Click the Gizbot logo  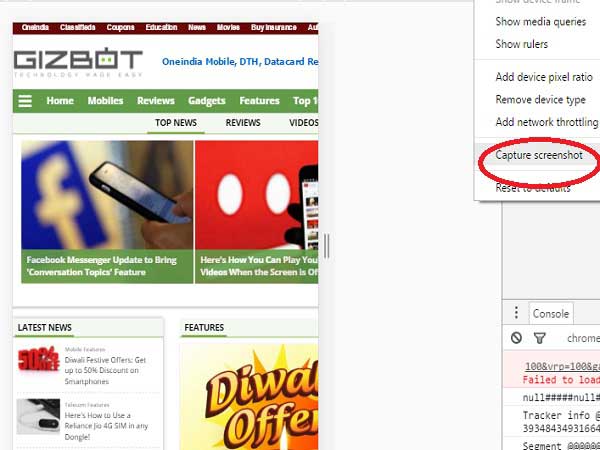[x=78, y=62]
